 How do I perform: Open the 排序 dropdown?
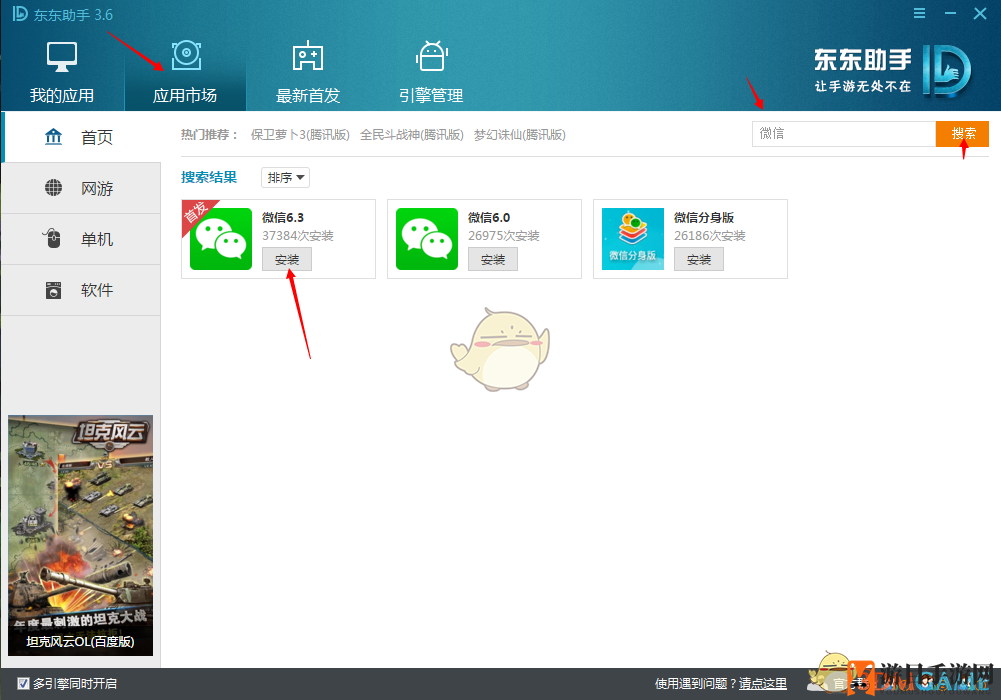pos(285,177)
